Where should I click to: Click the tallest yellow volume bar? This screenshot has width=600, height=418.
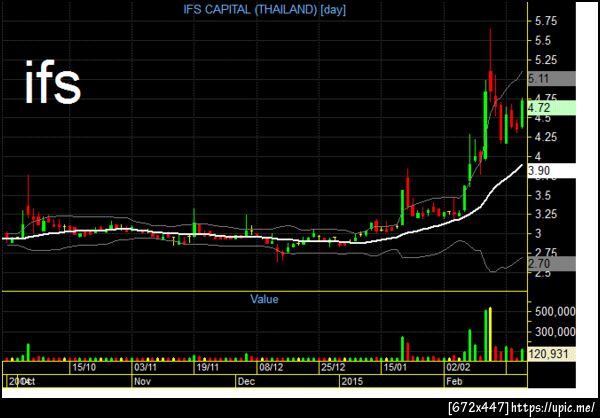[490, 334]
